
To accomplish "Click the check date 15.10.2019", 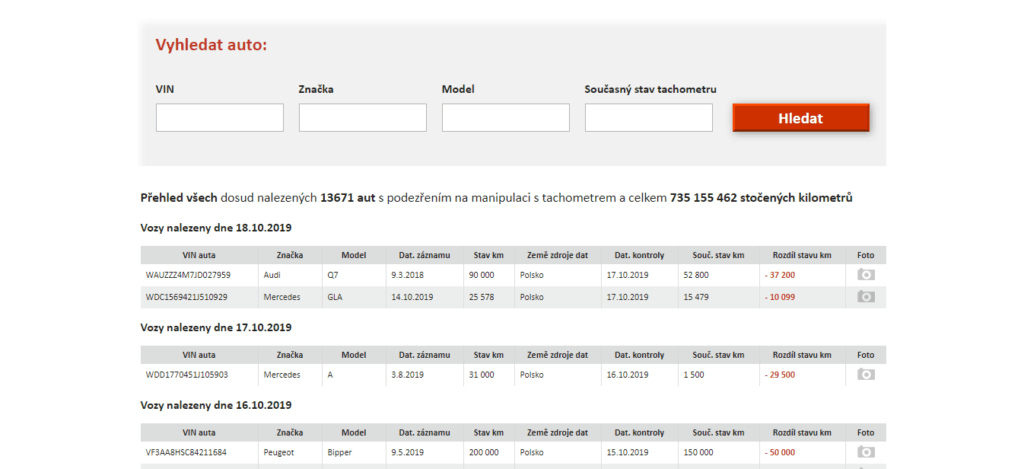I will point(628,452).
